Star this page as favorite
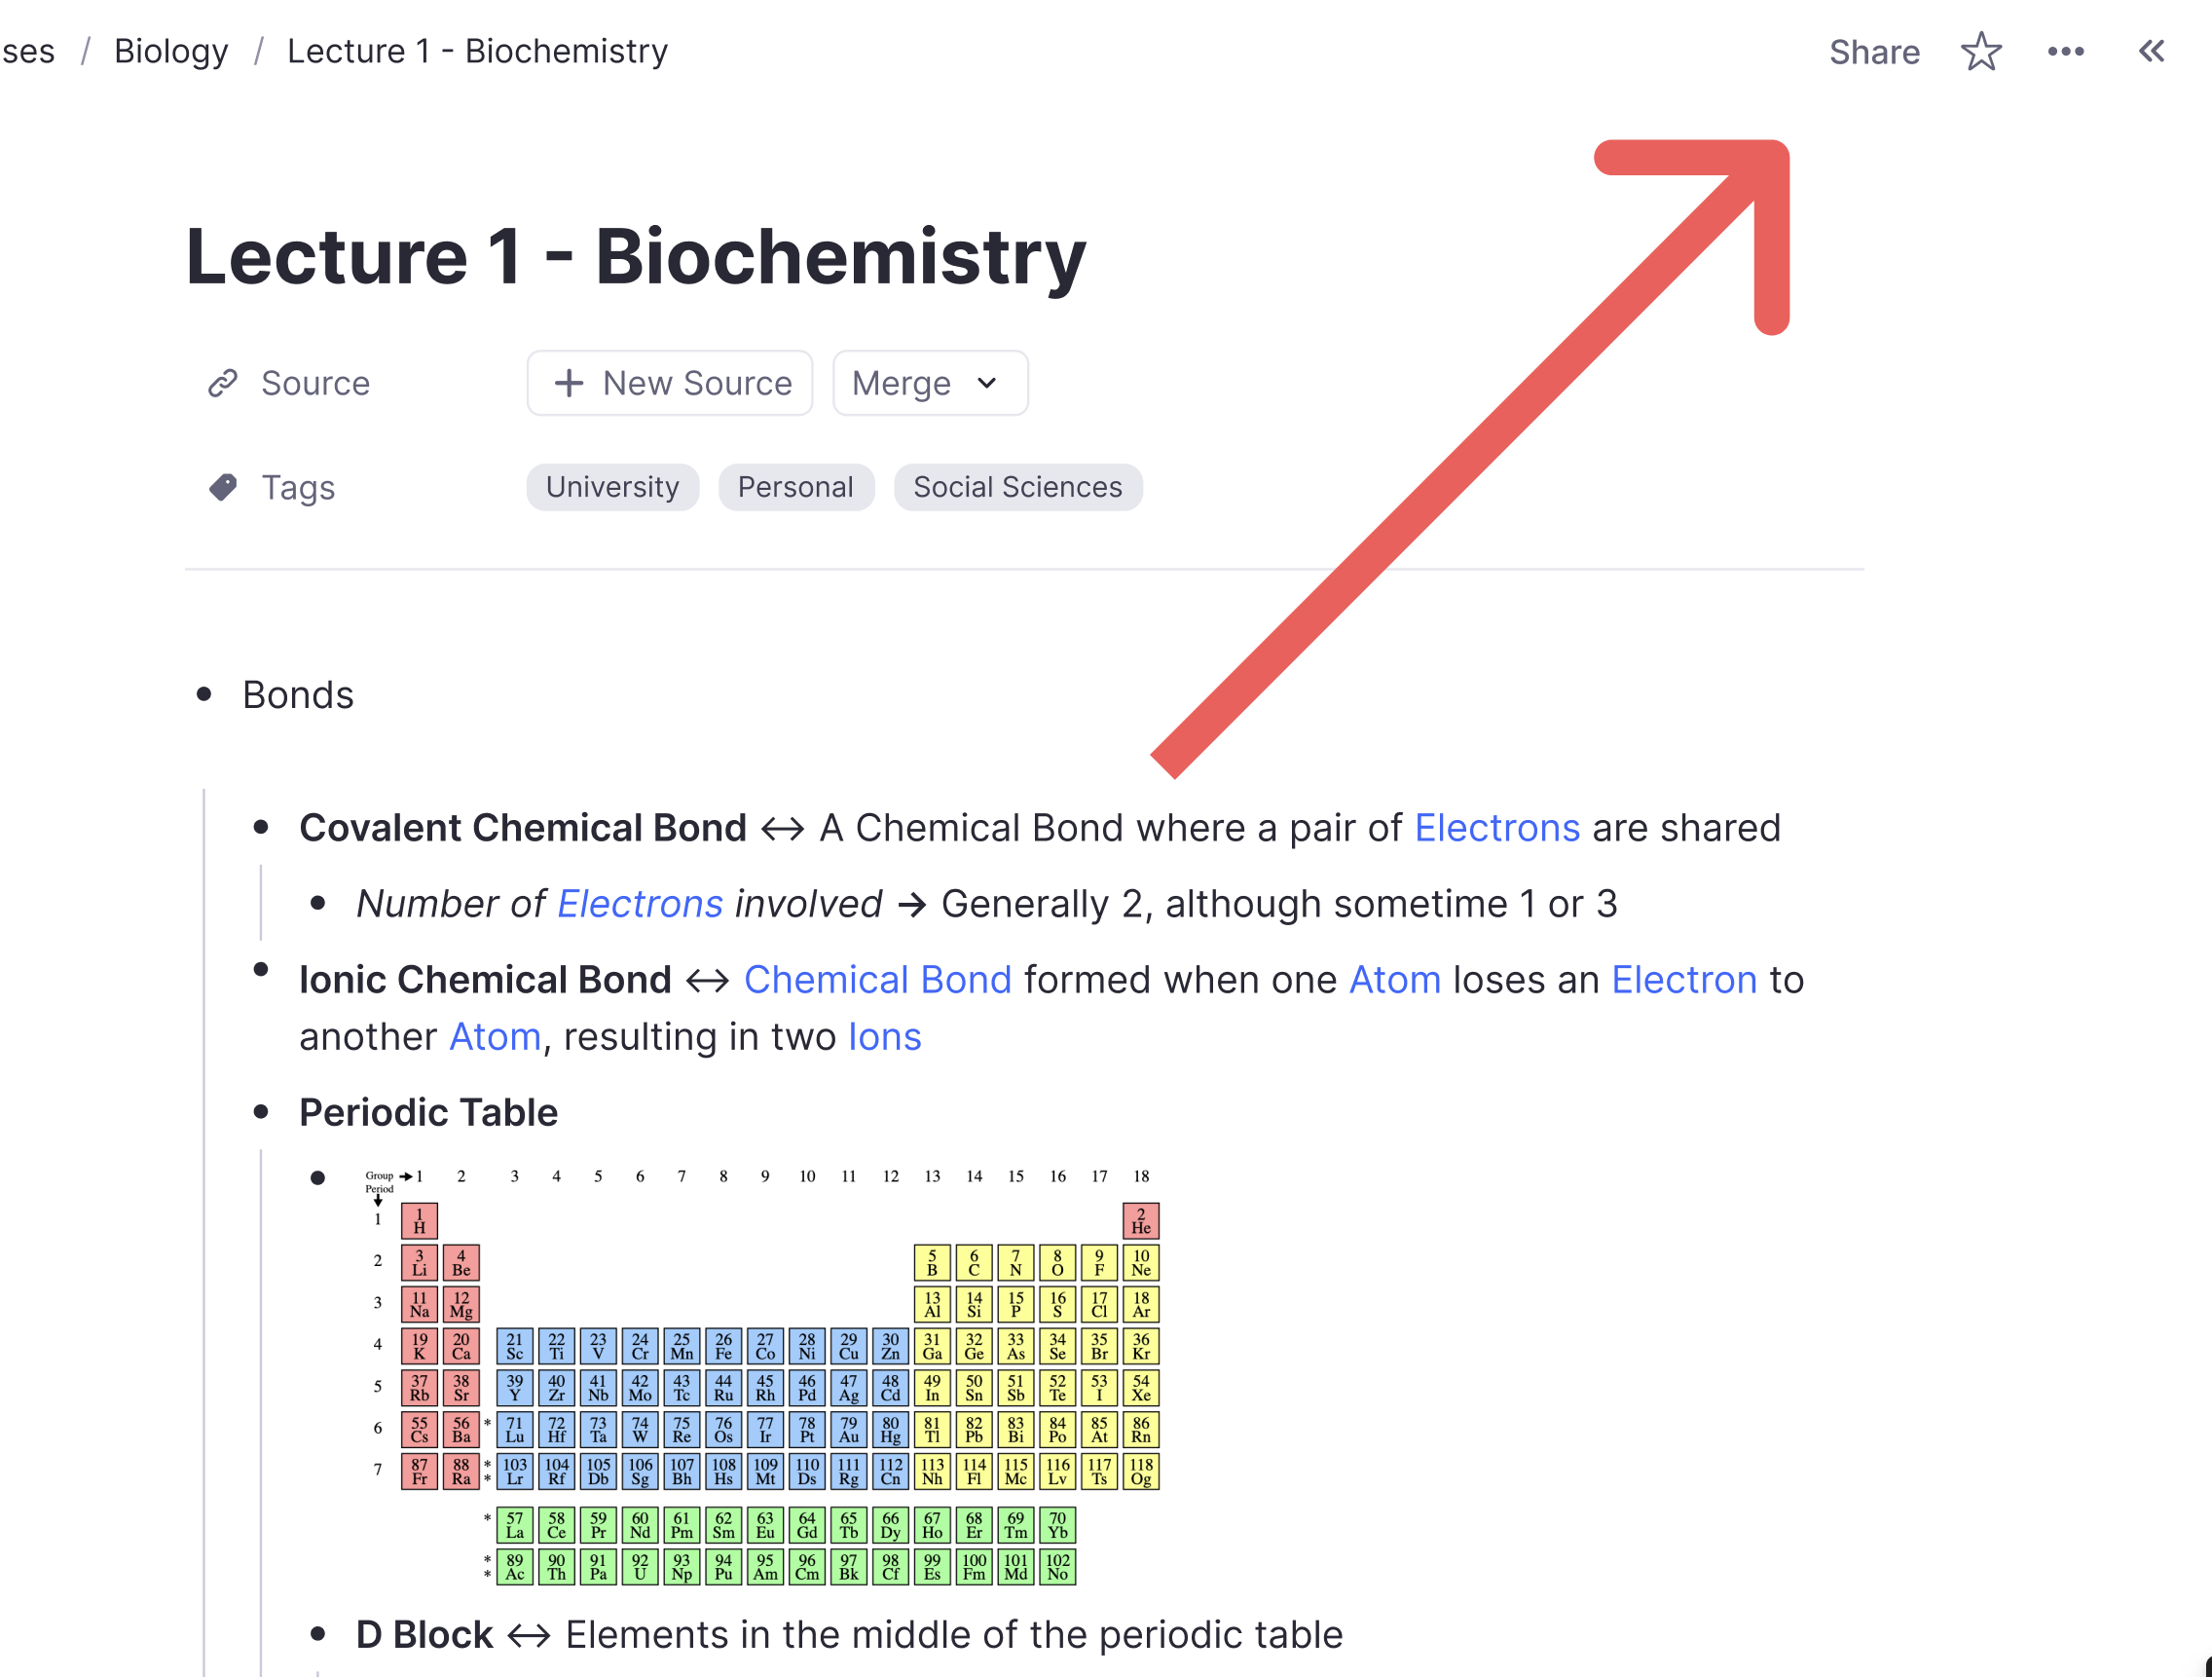Viewport: 2212px width, 1677px height. (x=1980, y=52)
